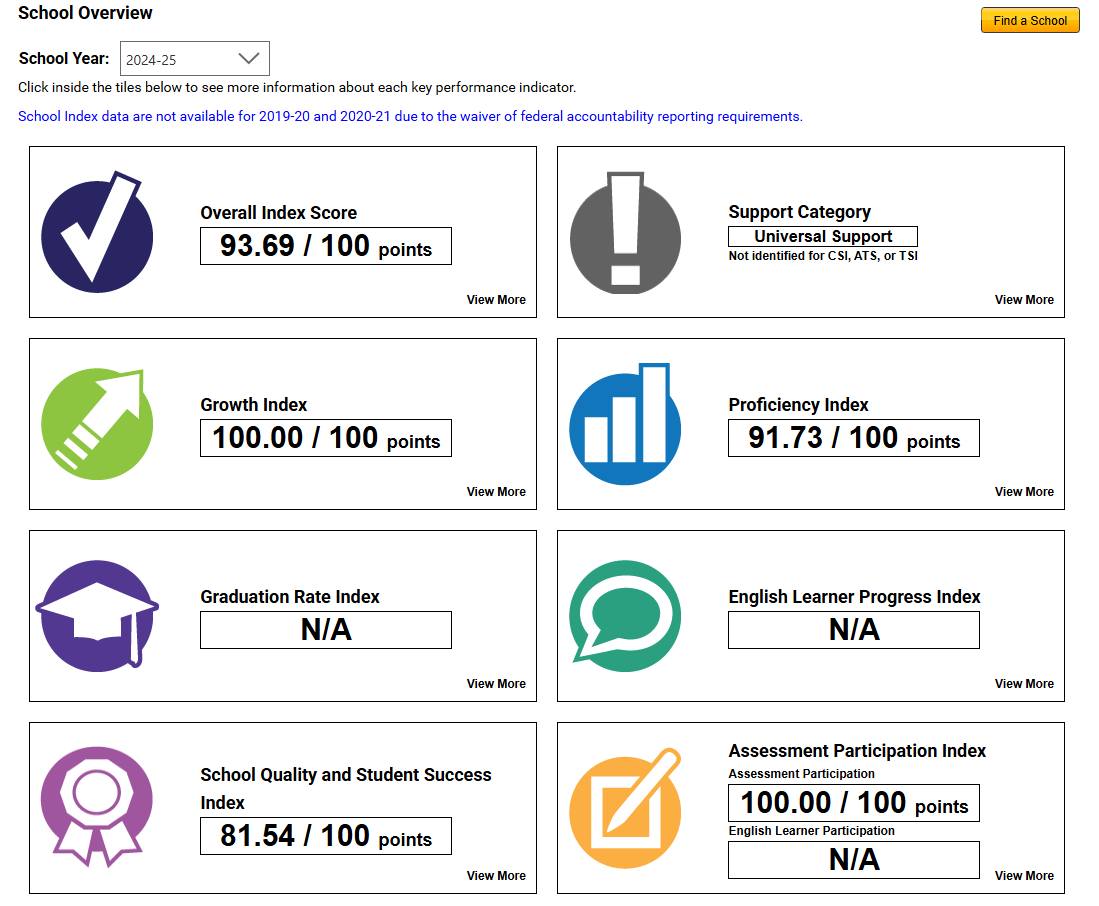This screenshot has width=1099, height=906.
Task: Click the 'Assessment Participation' sub-label
Action: coord(801,774)
